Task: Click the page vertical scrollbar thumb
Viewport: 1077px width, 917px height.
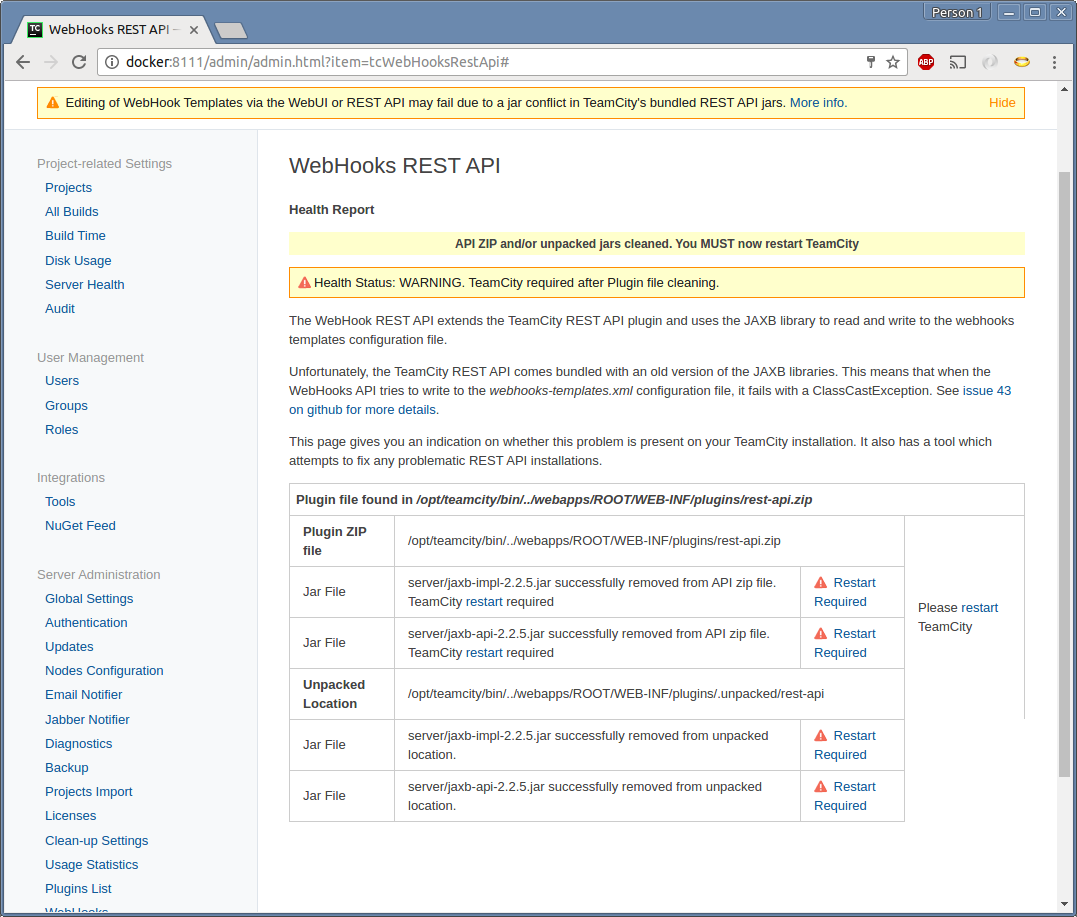Action: [x=1064, y=474]
